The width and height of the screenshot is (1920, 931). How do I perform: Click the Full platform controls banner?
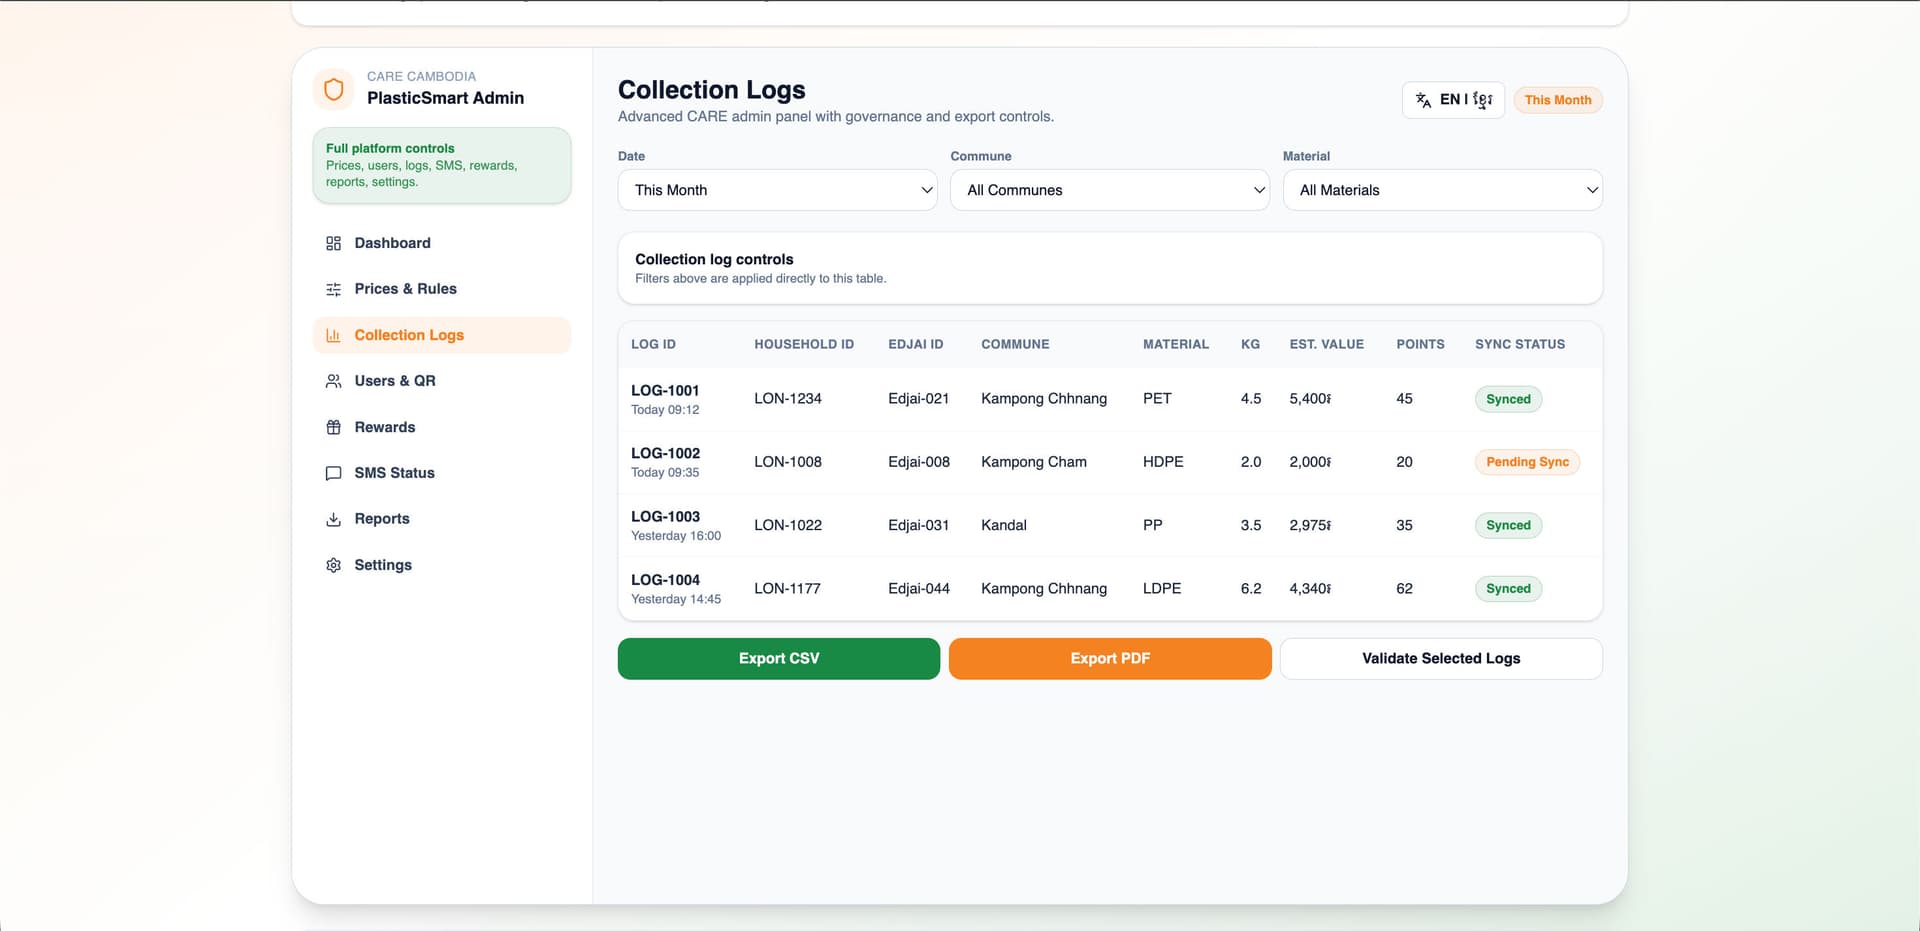[442, 166]
